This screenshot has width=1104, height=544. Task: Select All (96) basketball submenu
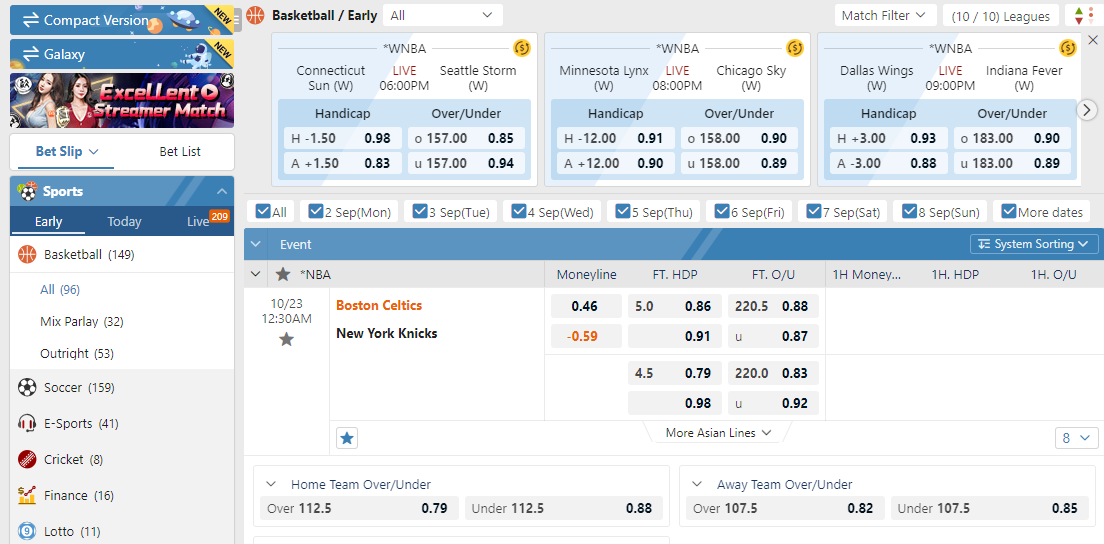tap(60, 289)
